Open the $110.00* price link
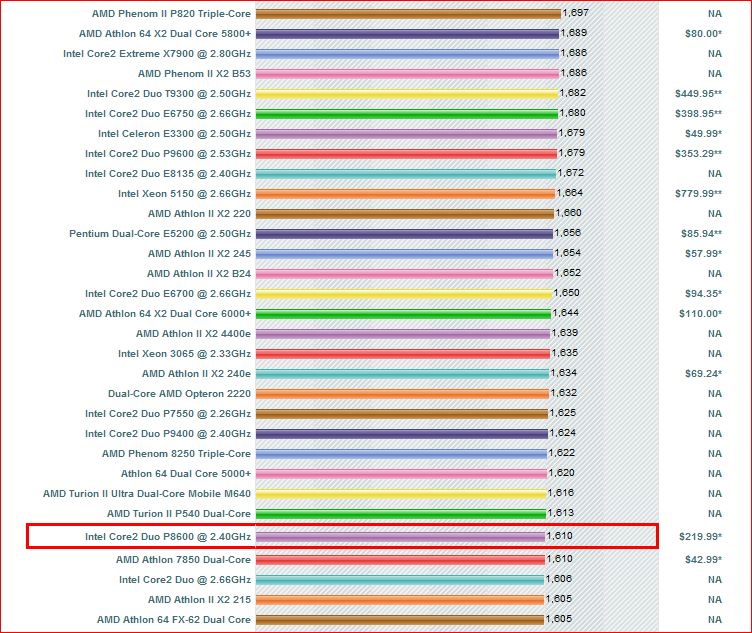Viewport: 752px width, 633px height. [701, 314]
